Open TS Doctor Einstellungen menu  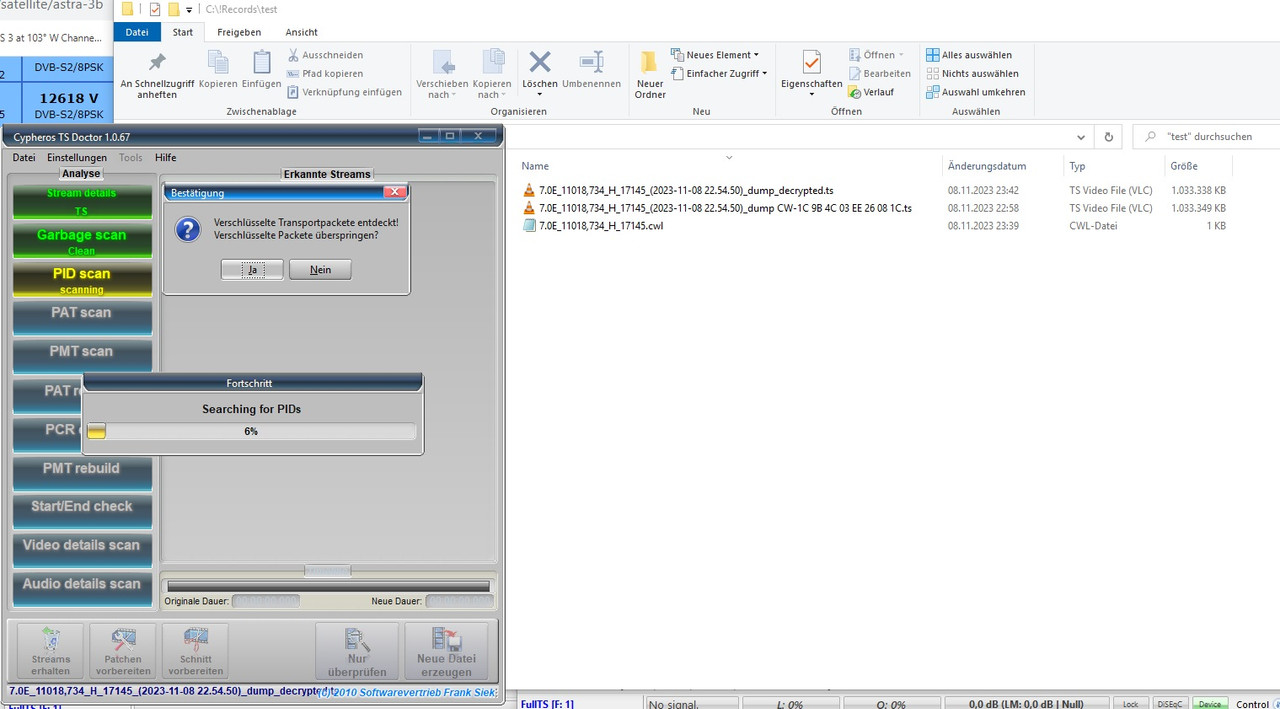tap(77, 157)
